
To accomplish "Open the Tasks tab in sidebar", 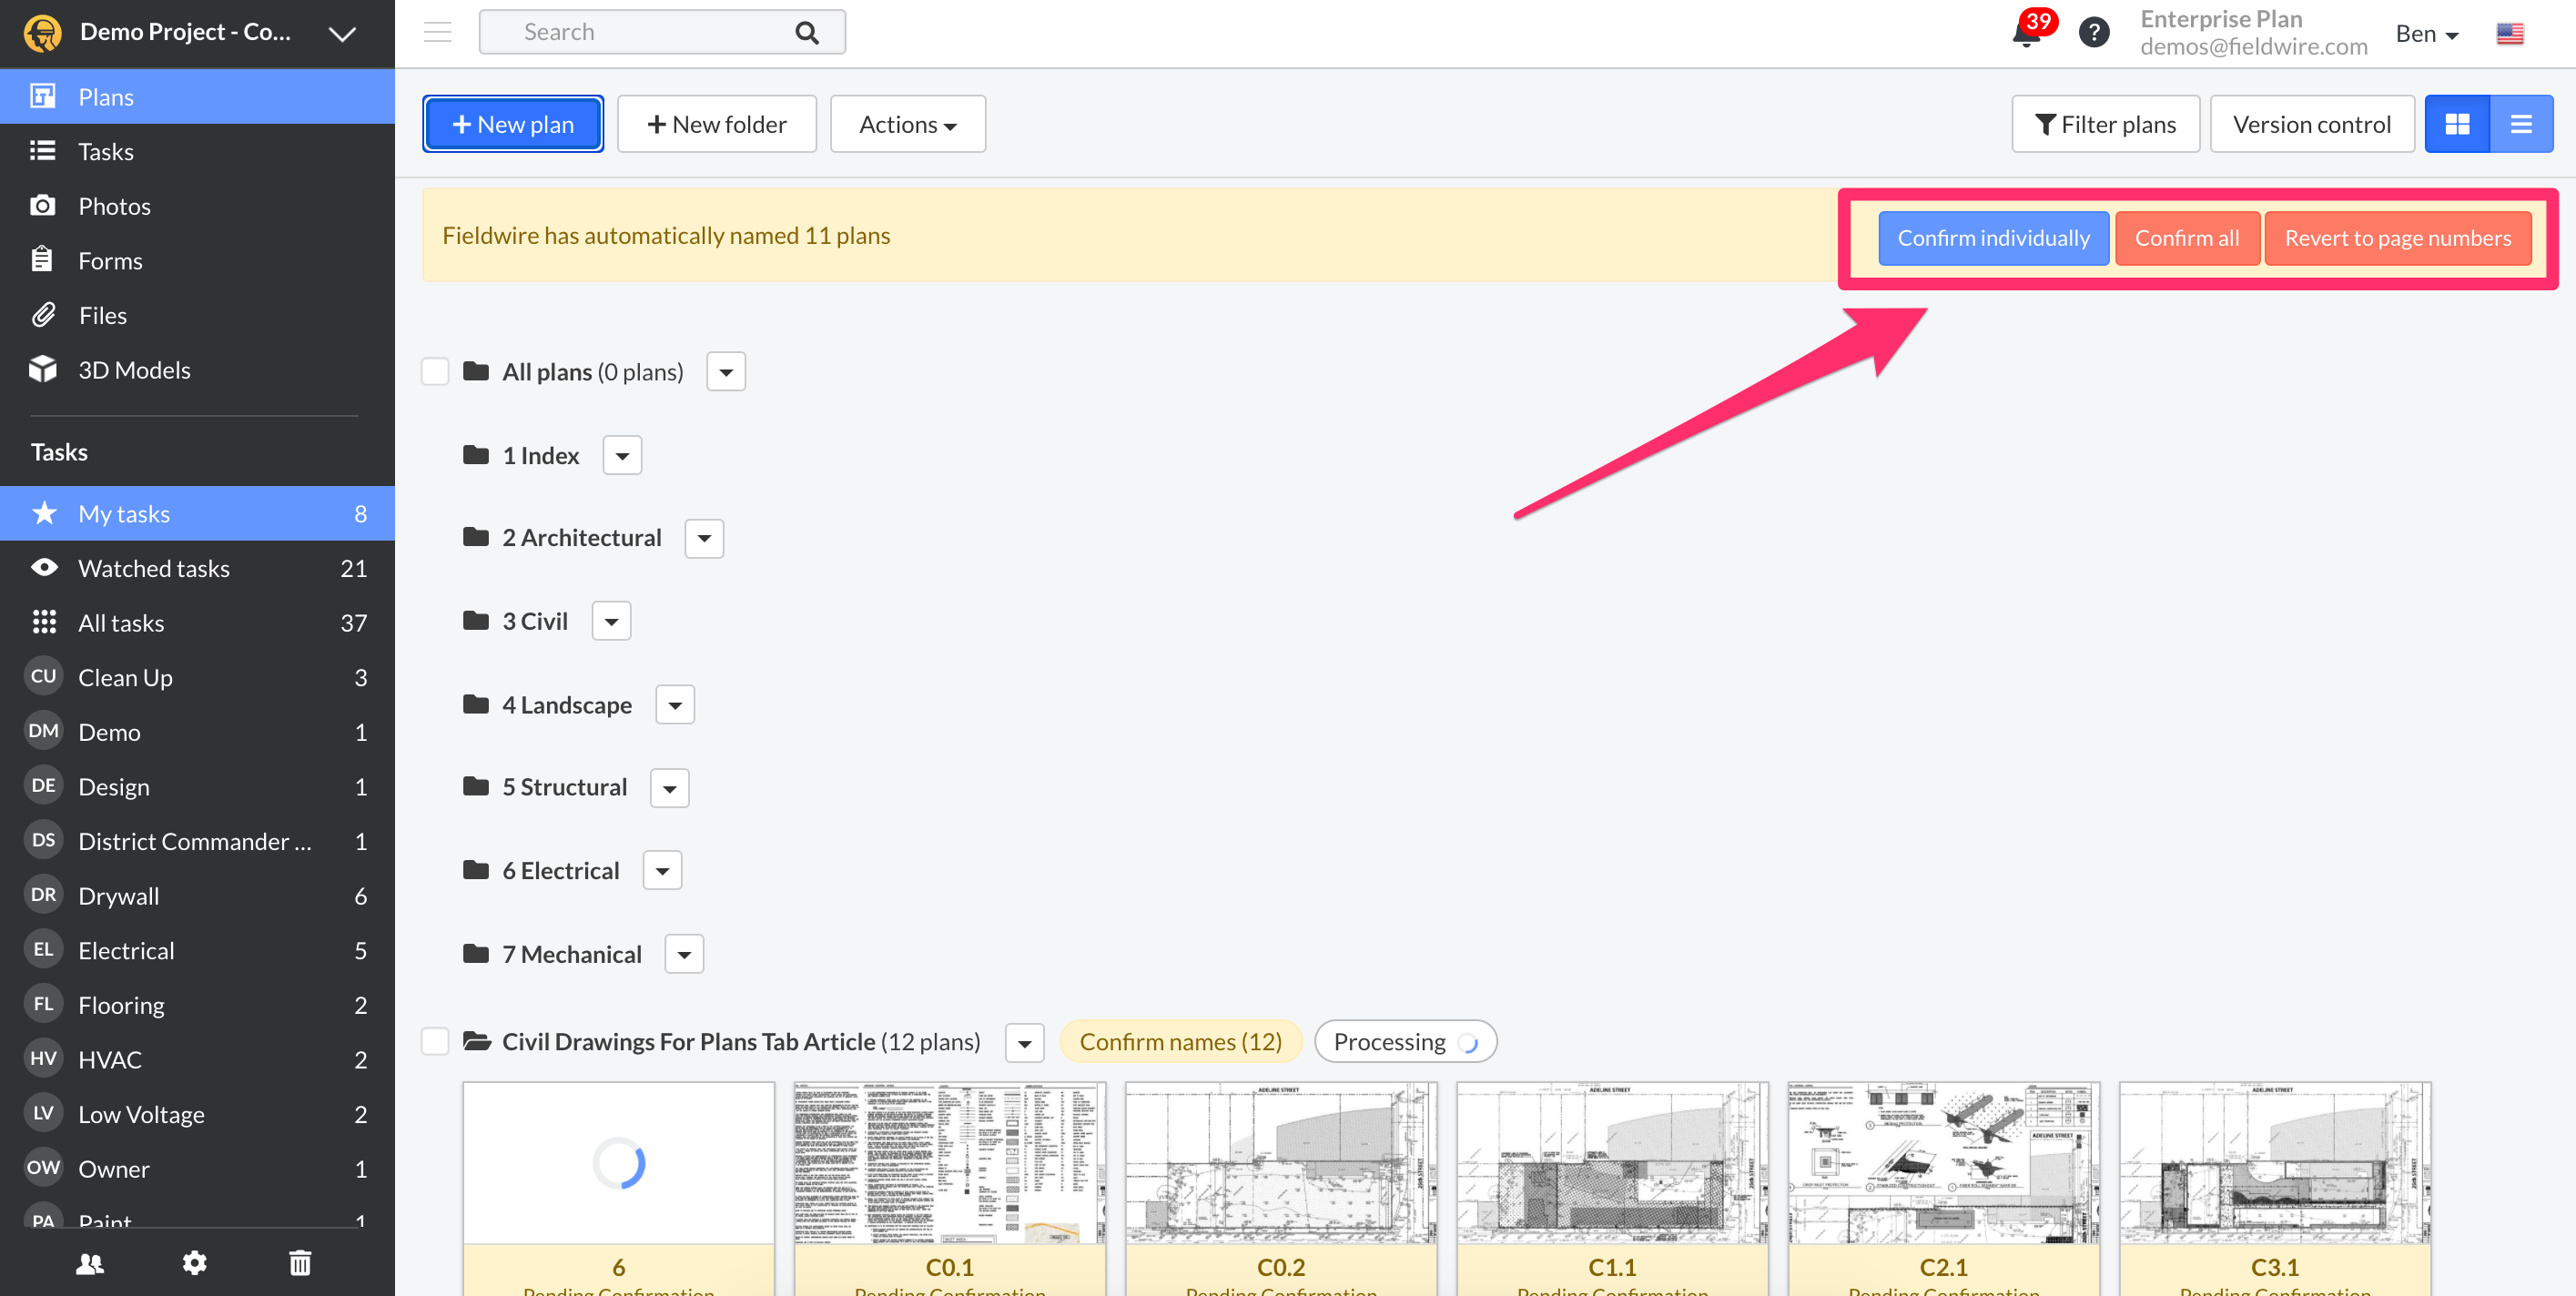I will (105, 151).
